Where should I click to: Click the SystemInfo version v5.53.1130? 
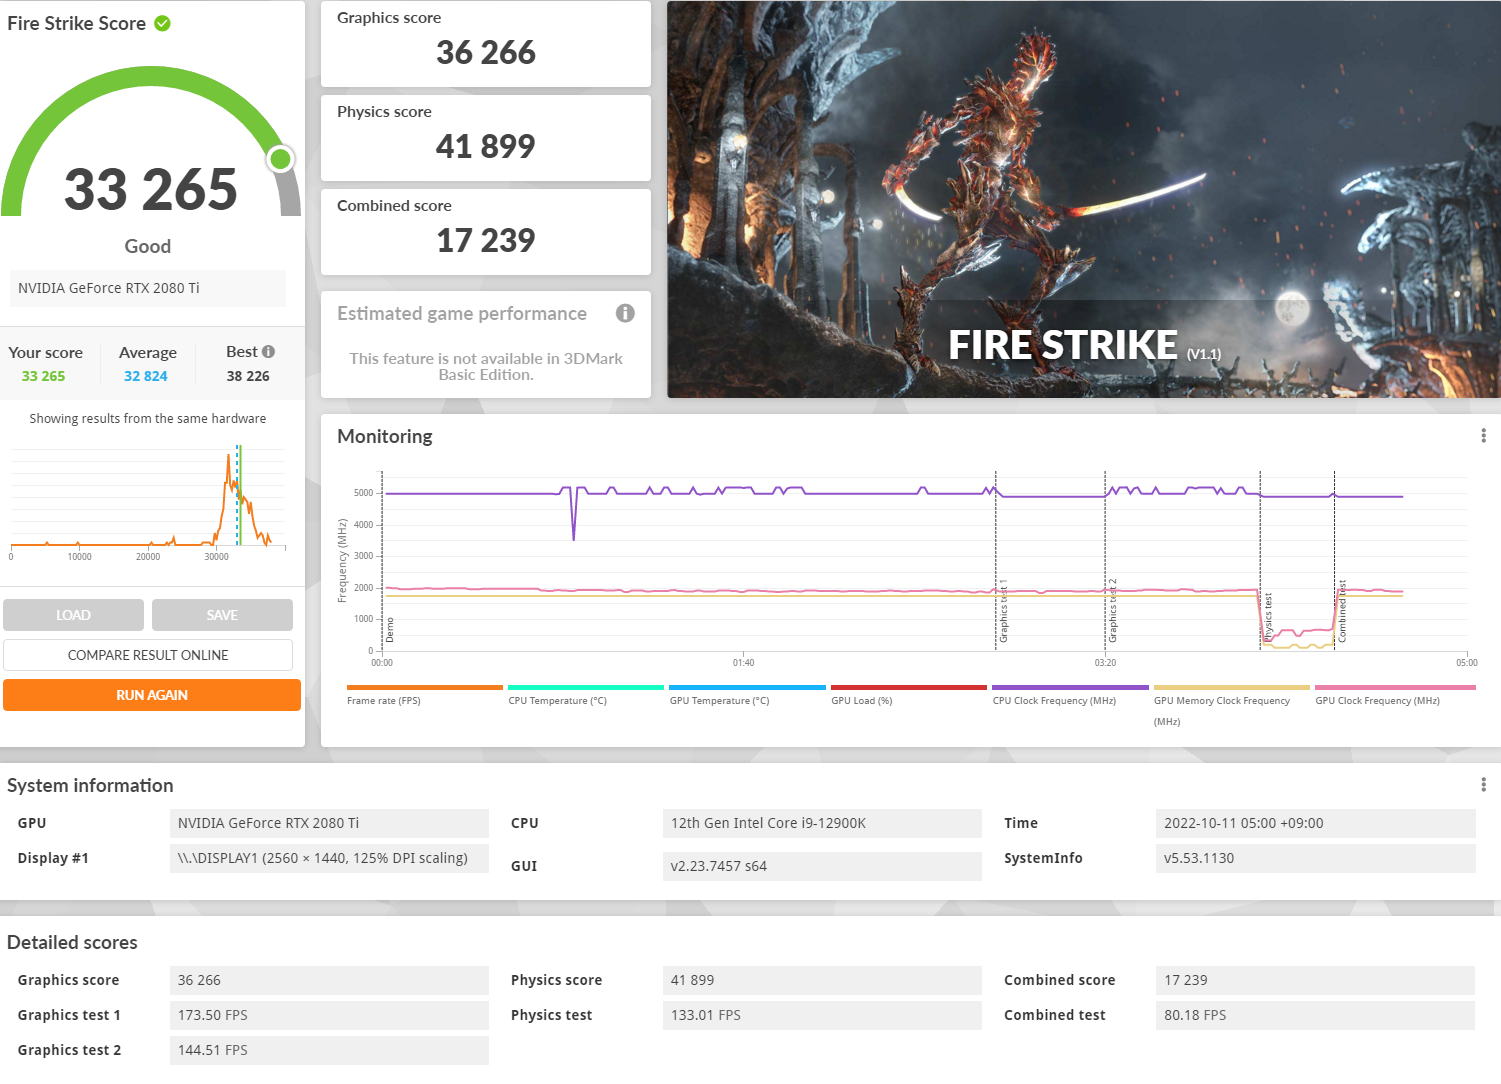pos(1315,858)
